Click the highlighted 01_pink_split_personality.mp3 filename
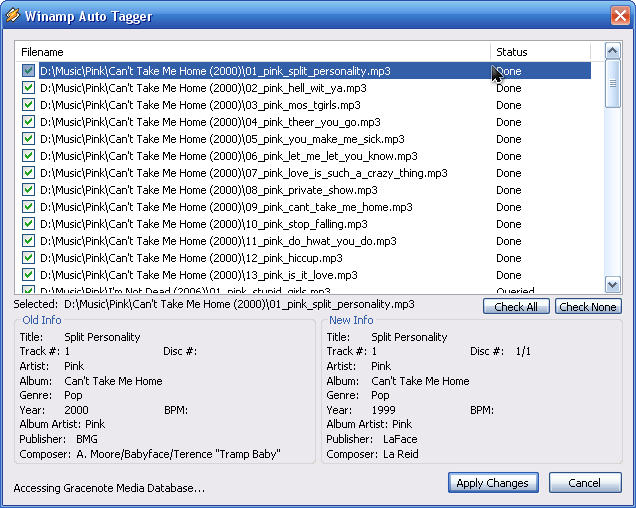This screenshot has height=508, width=636. (215, 71)
